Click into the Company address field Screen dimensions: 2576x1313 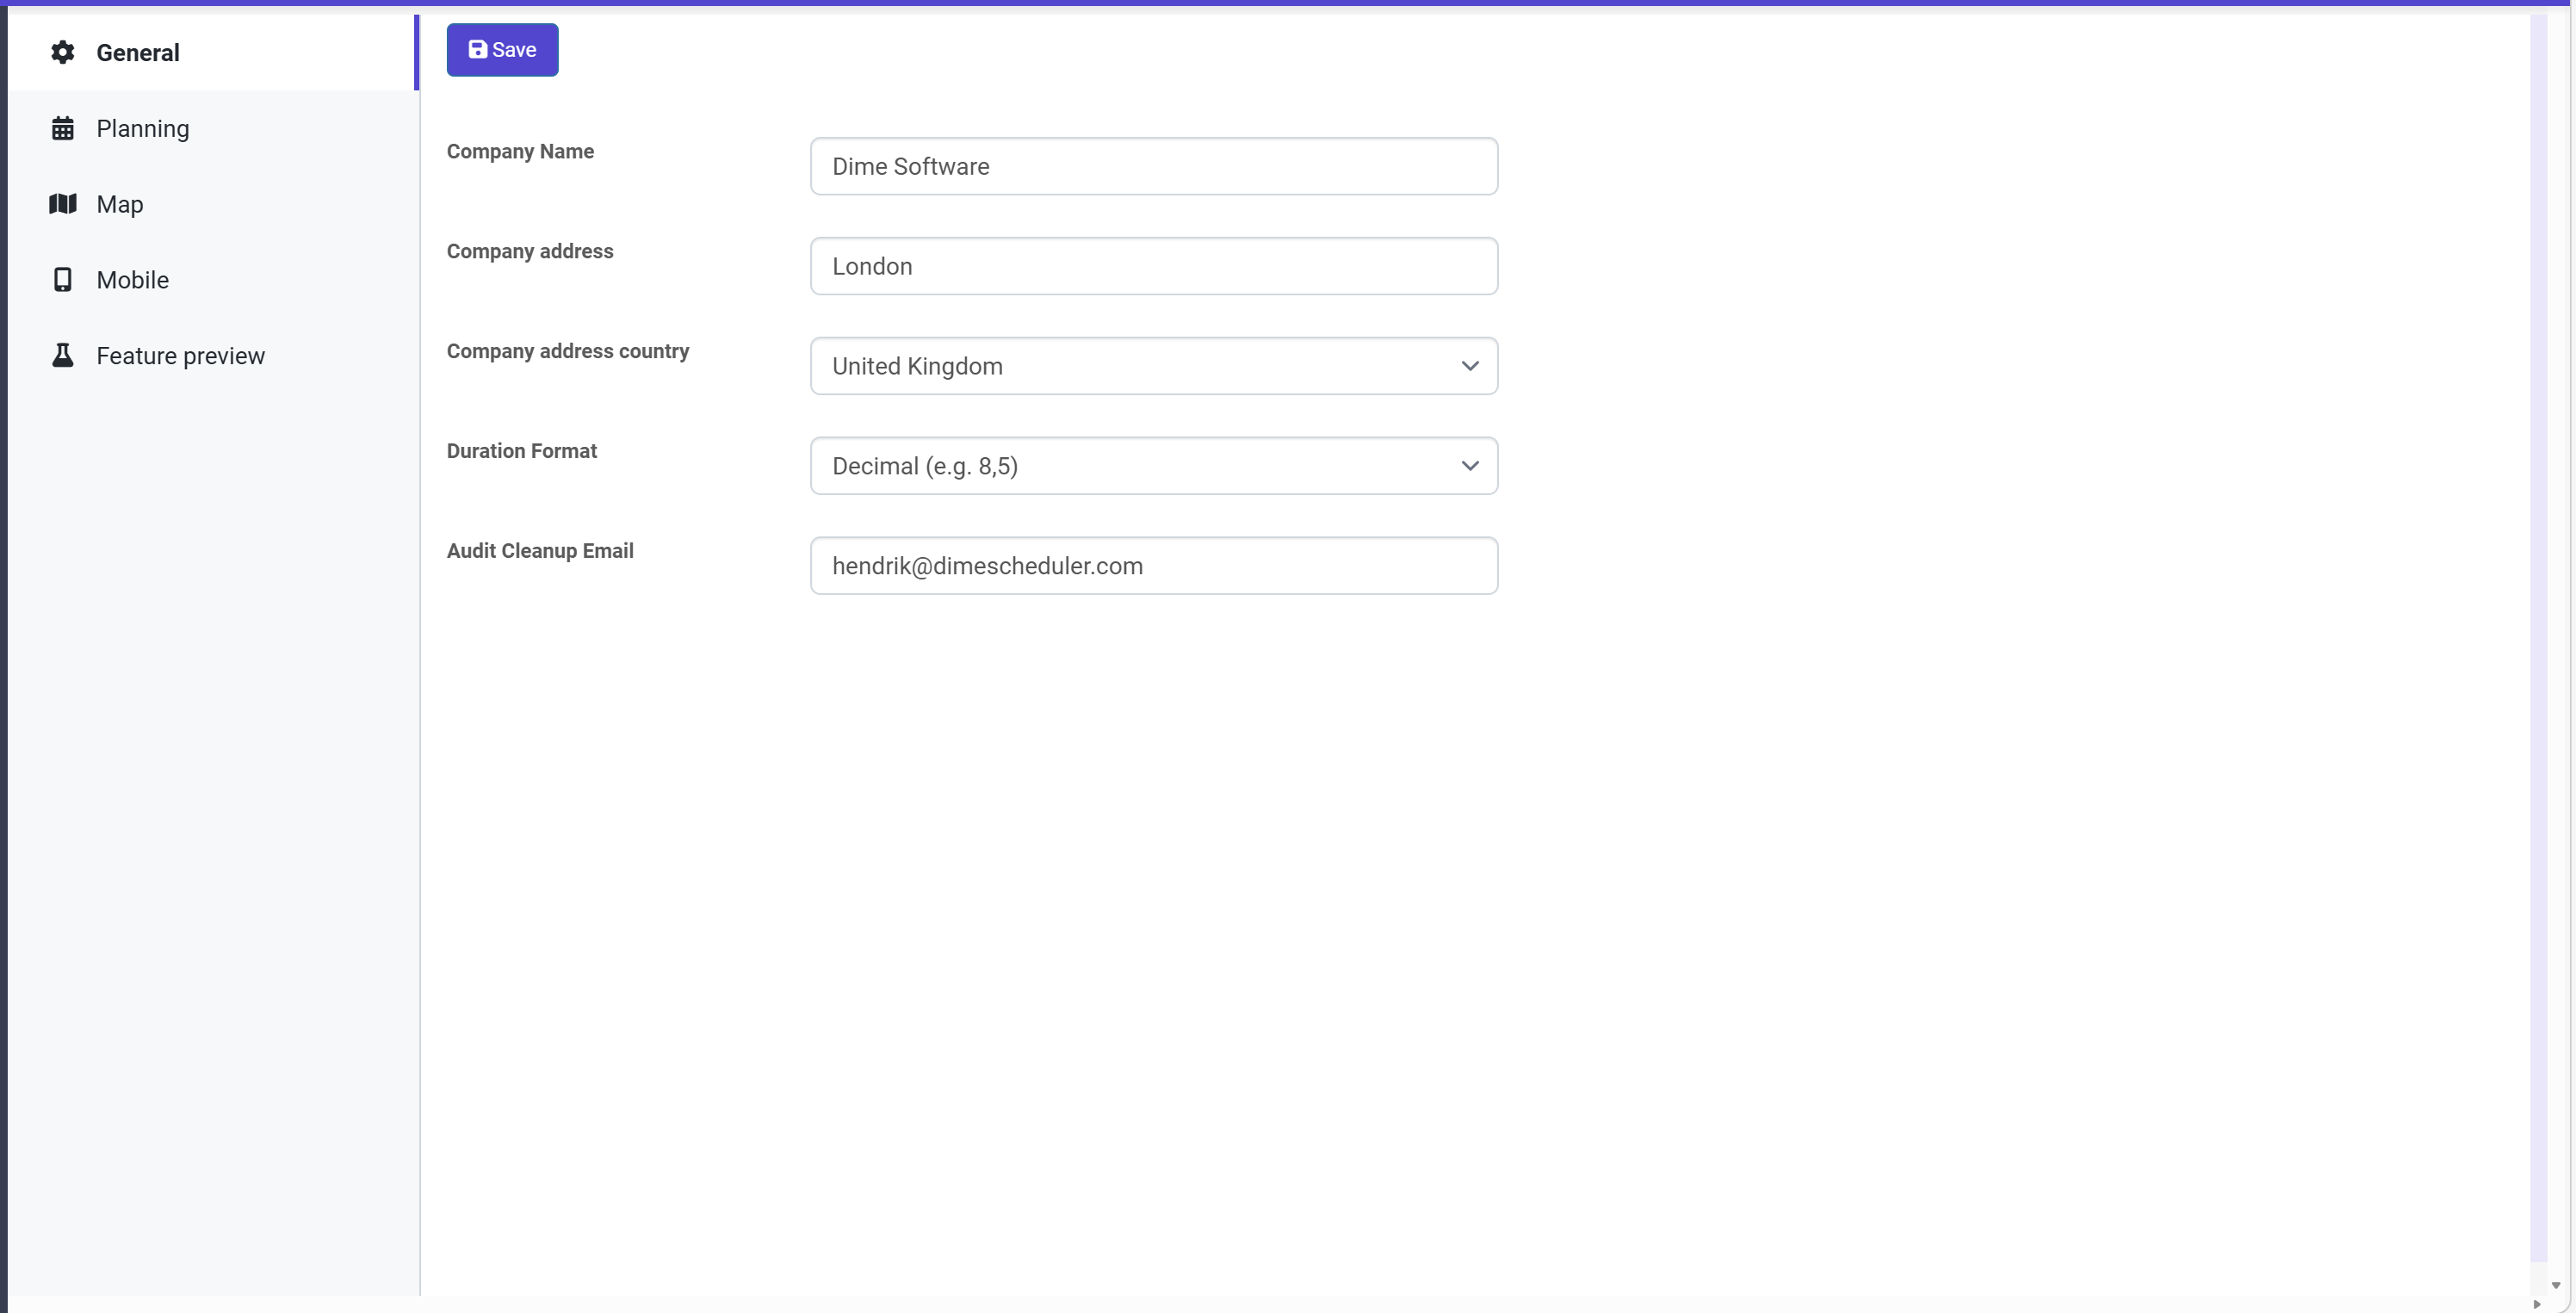click(1152, 266)
